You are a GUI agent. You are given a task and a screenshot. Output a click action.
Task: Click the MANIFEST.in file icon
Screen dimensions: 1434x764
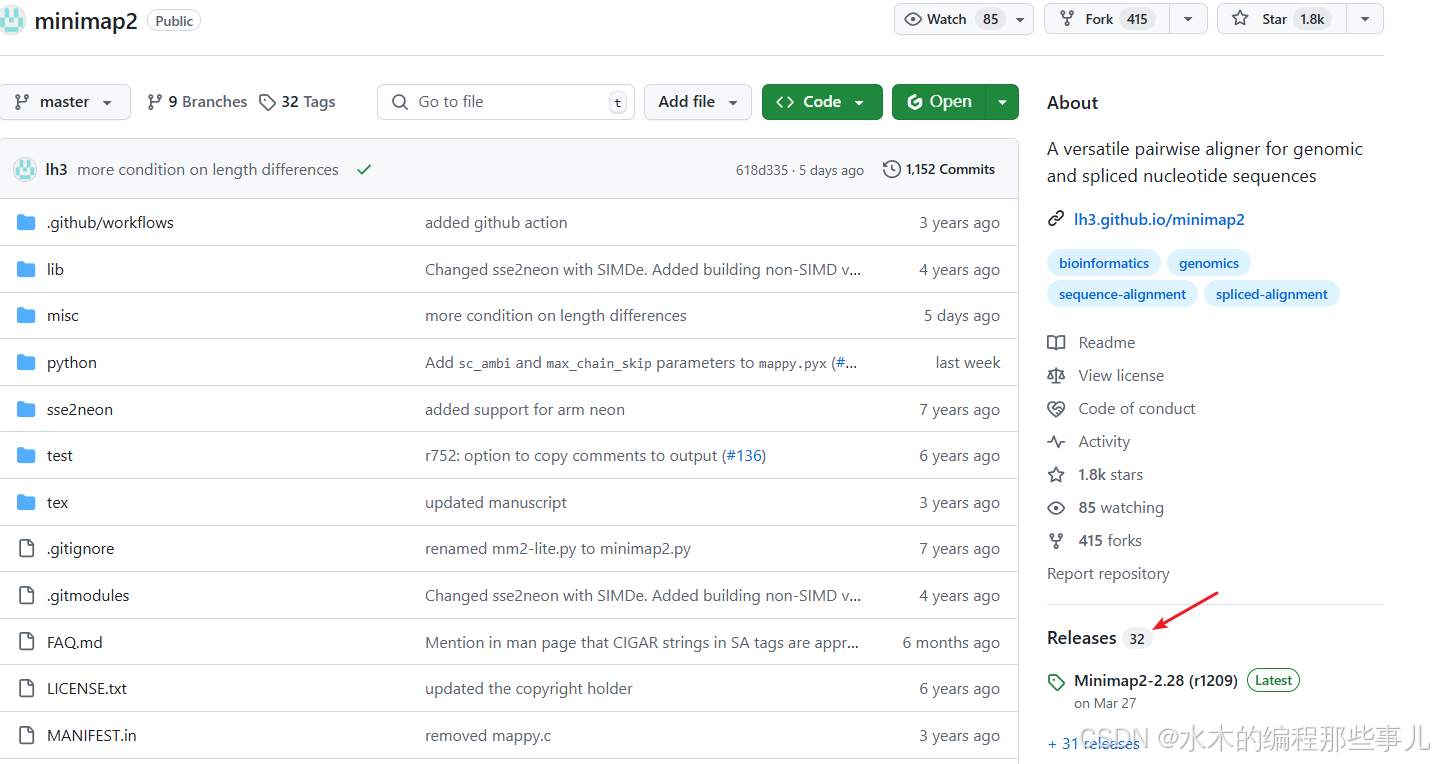pyautogui.click(x=27, y=735)
